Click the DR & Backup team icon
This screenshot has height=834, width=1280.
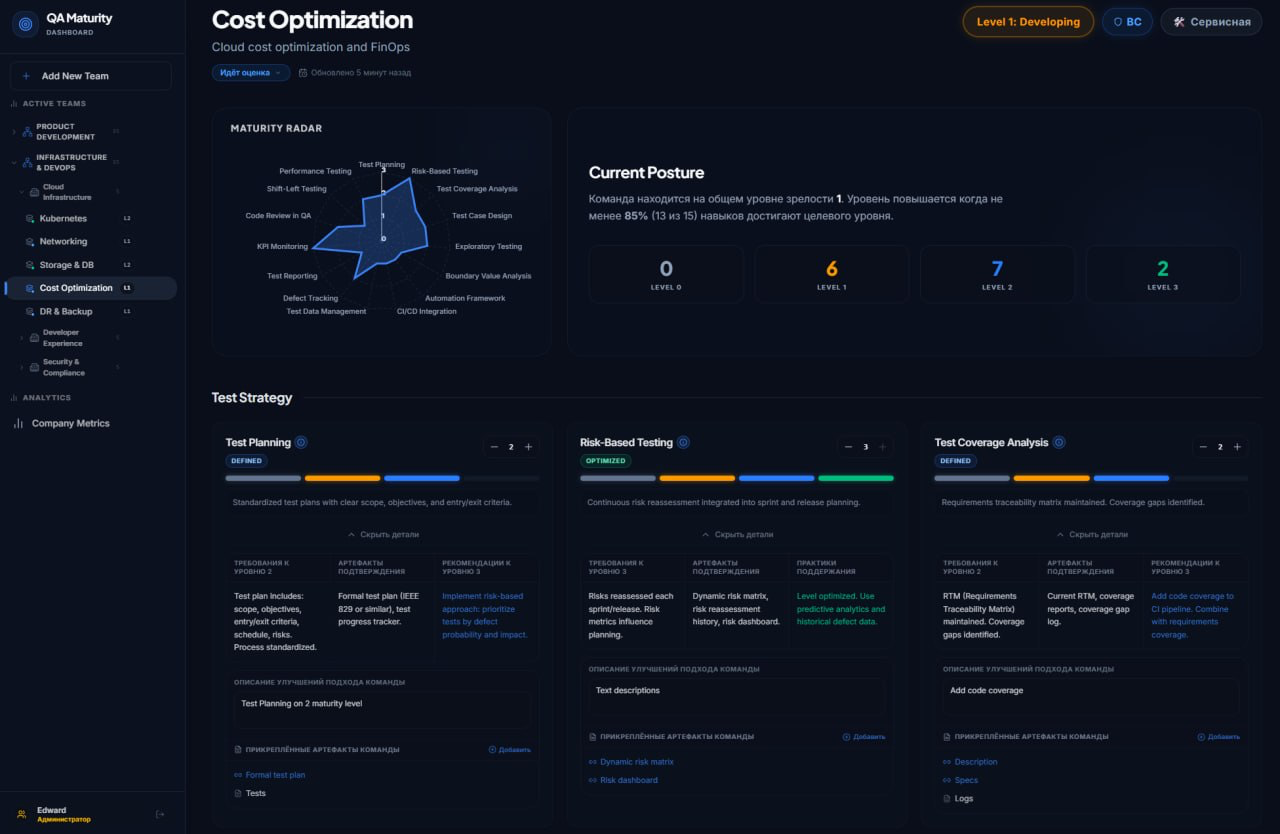point(29,312)
